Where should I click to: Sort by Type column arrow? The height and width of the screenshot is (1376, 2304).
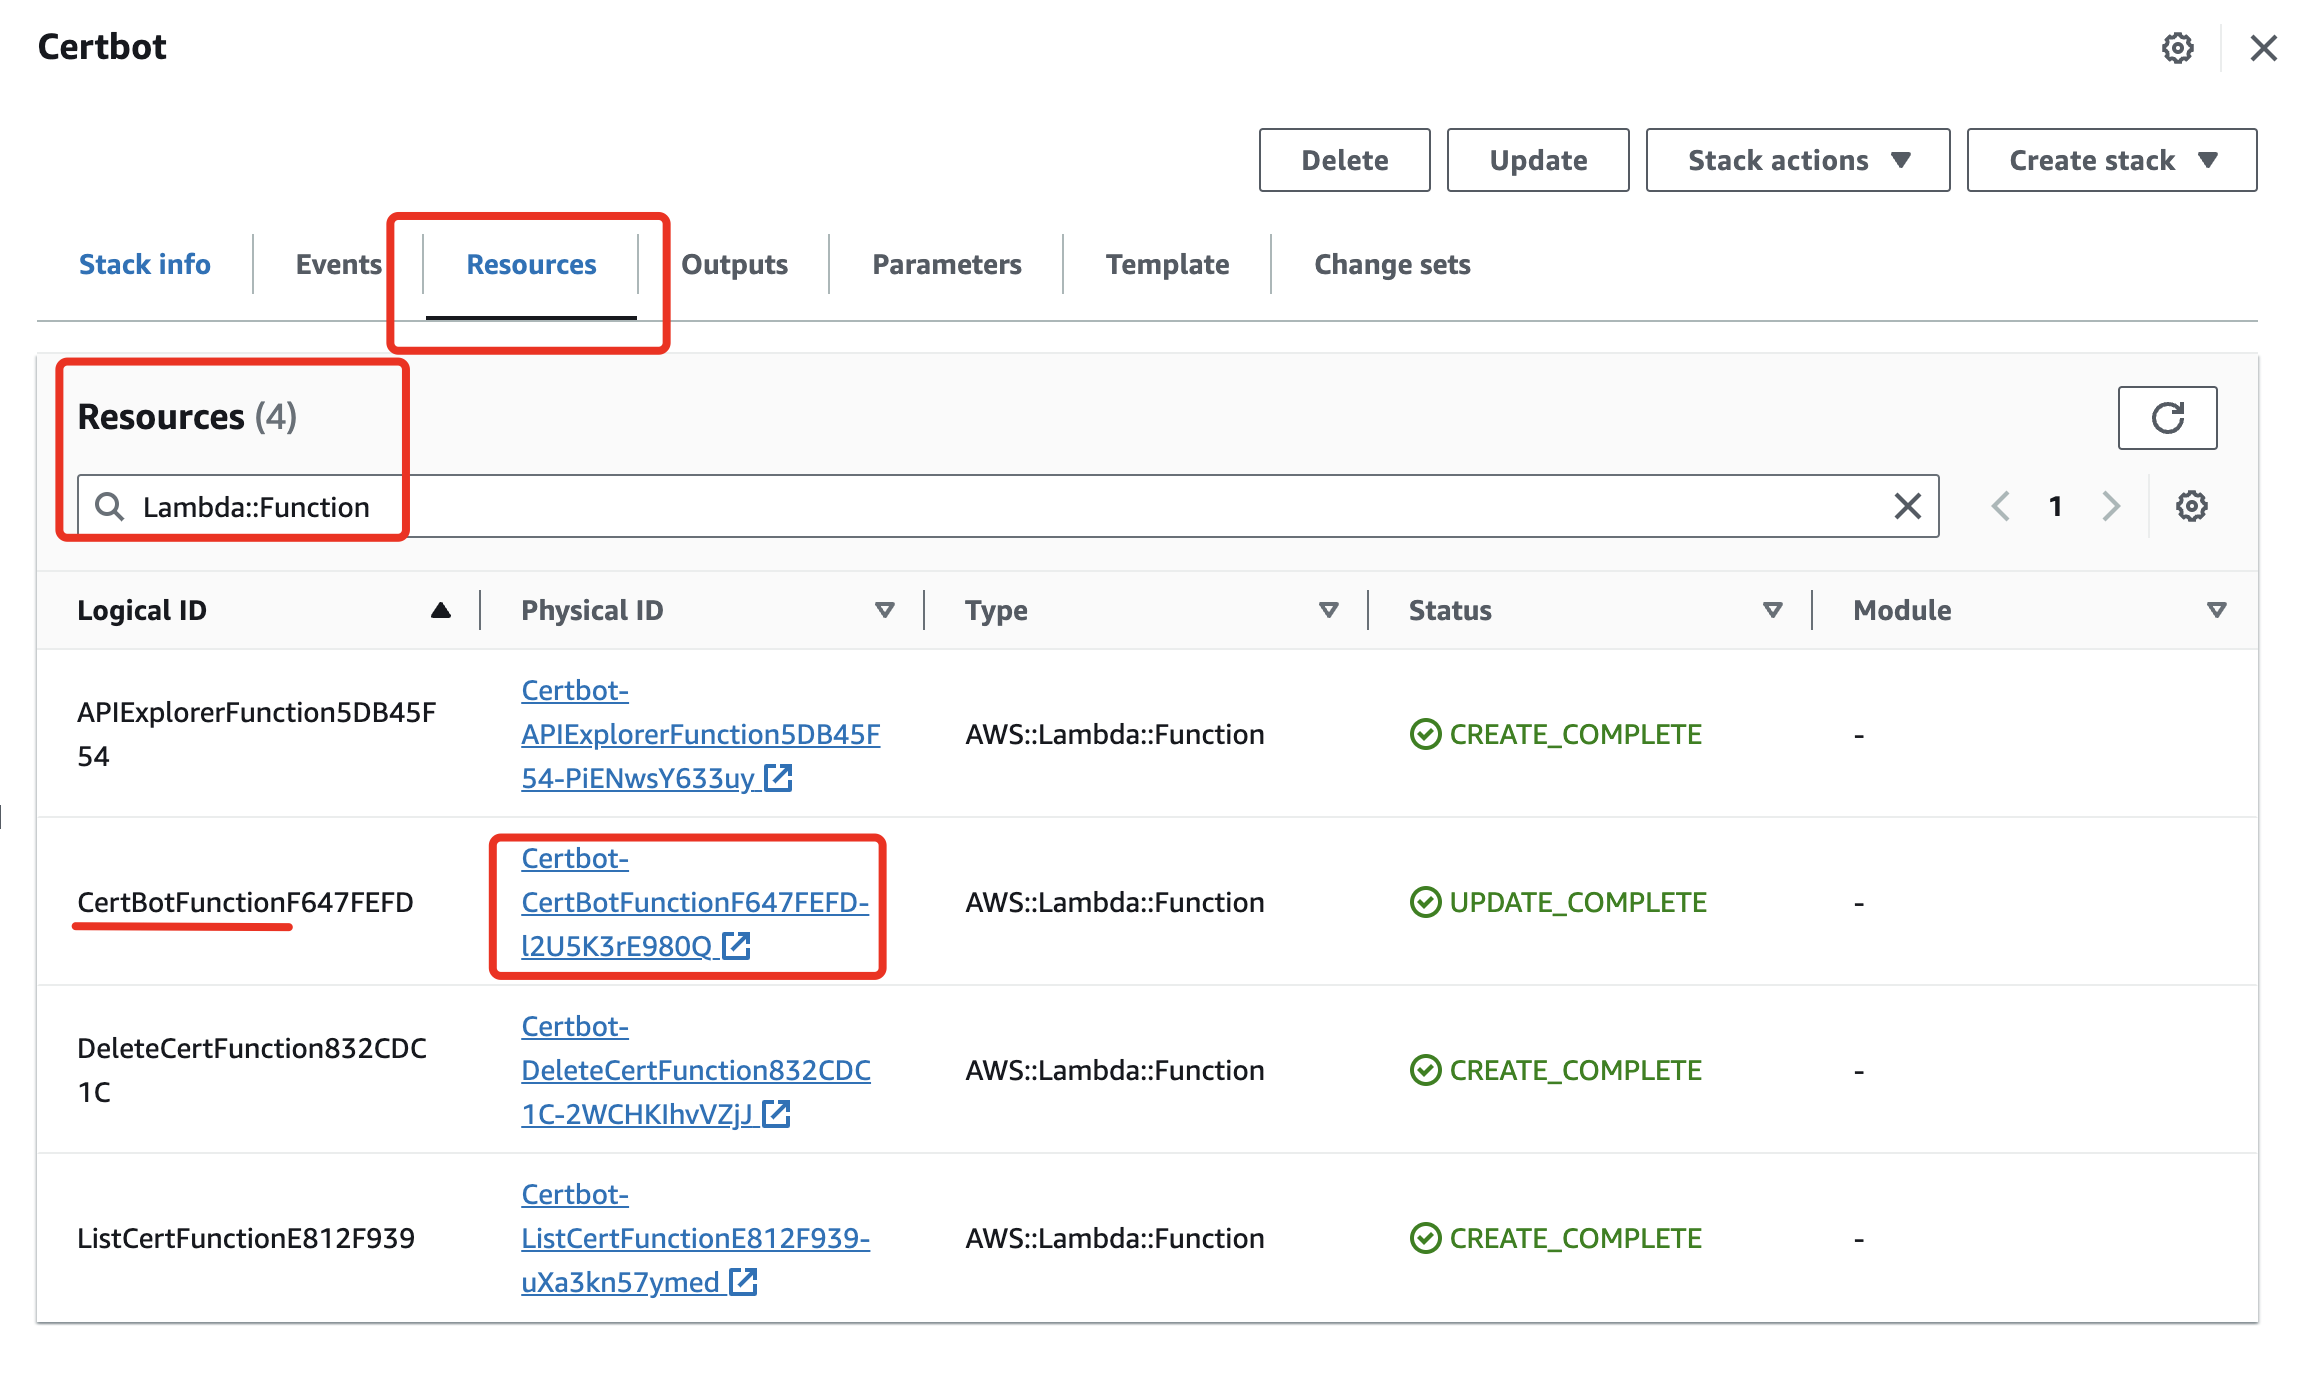click(x=1328, y=610)
